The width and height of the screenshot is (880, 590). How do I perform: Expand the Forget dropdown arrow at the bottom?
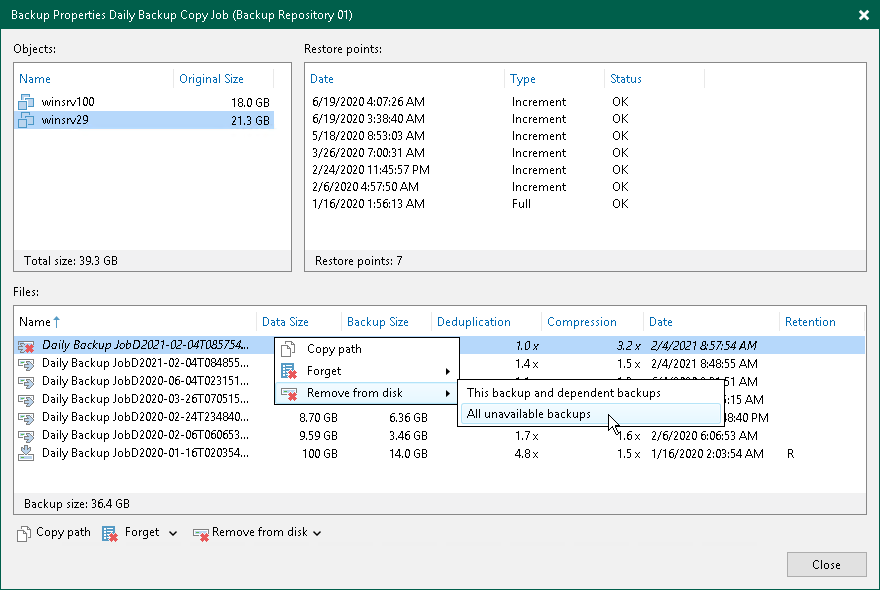click(x=171, y=532)
